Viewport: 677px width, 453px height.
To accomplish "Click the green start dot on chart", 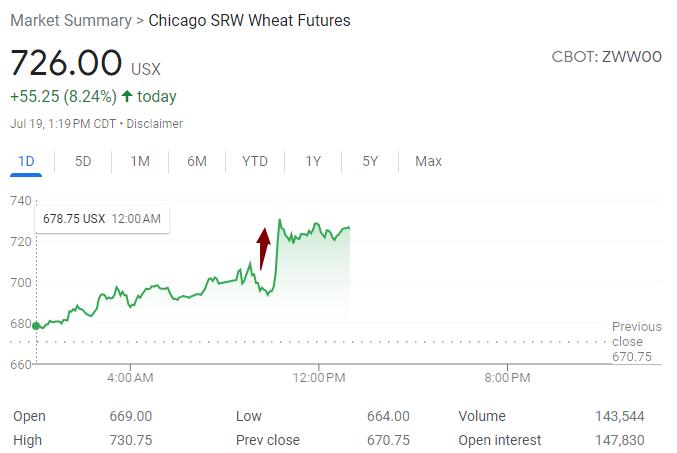I will tap(37, 326).
